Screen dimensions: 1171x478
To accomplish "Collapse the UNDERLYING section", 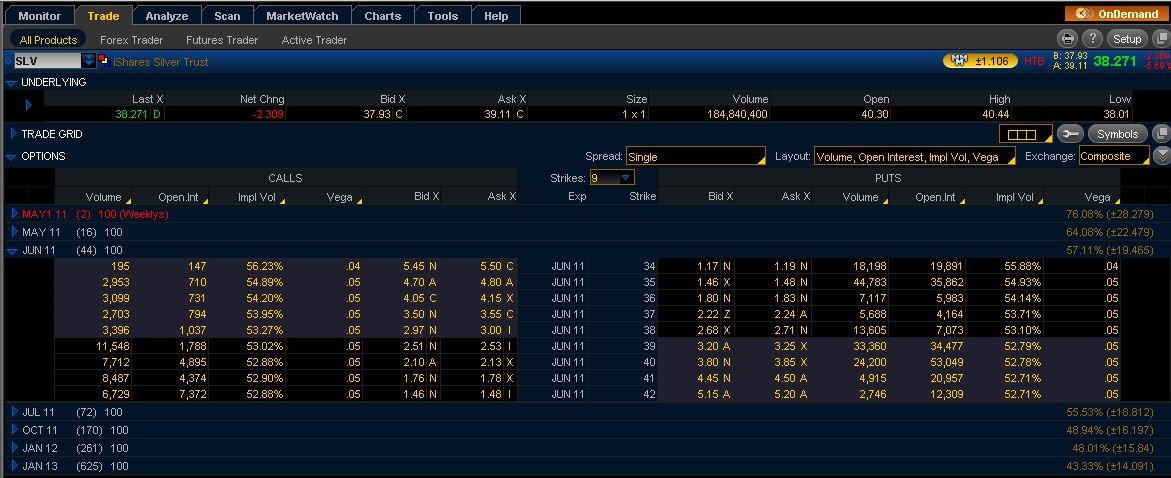I will click(10, 83).
